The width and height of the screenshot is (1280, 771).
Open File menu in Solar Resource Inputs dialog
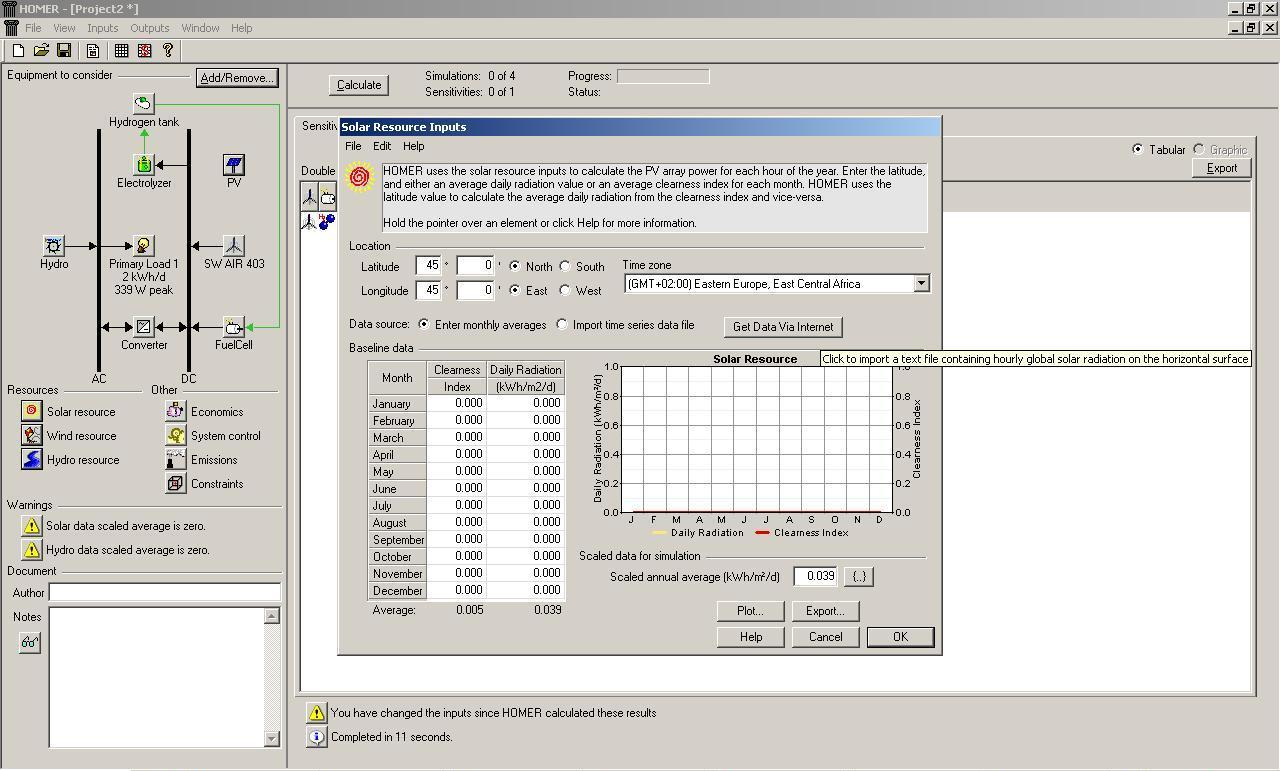click(353, 146)
